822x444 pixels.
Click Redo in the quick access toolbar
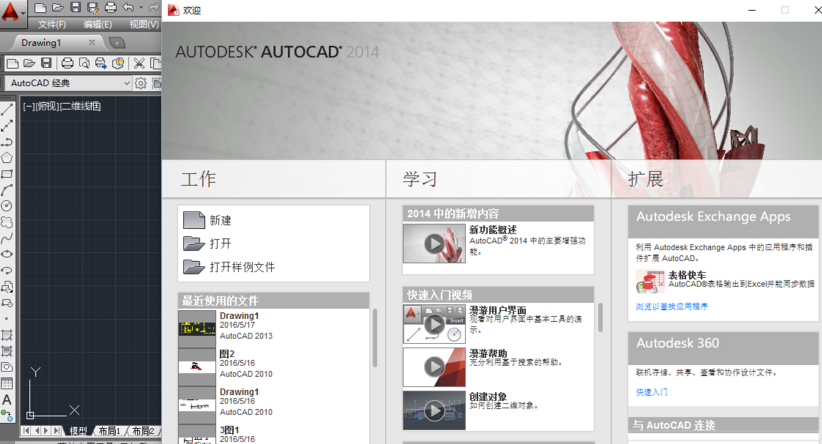point(153,7)
